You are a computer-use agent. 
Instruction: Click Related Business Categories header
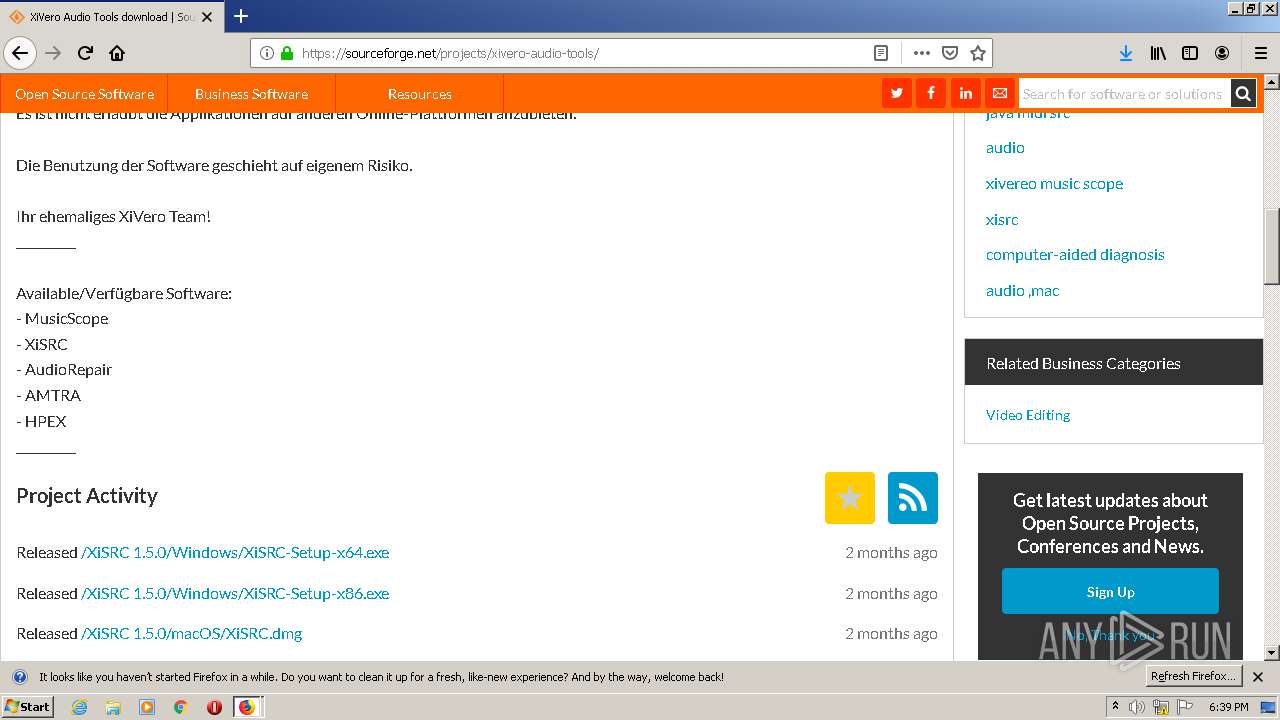click(1114, 363)
